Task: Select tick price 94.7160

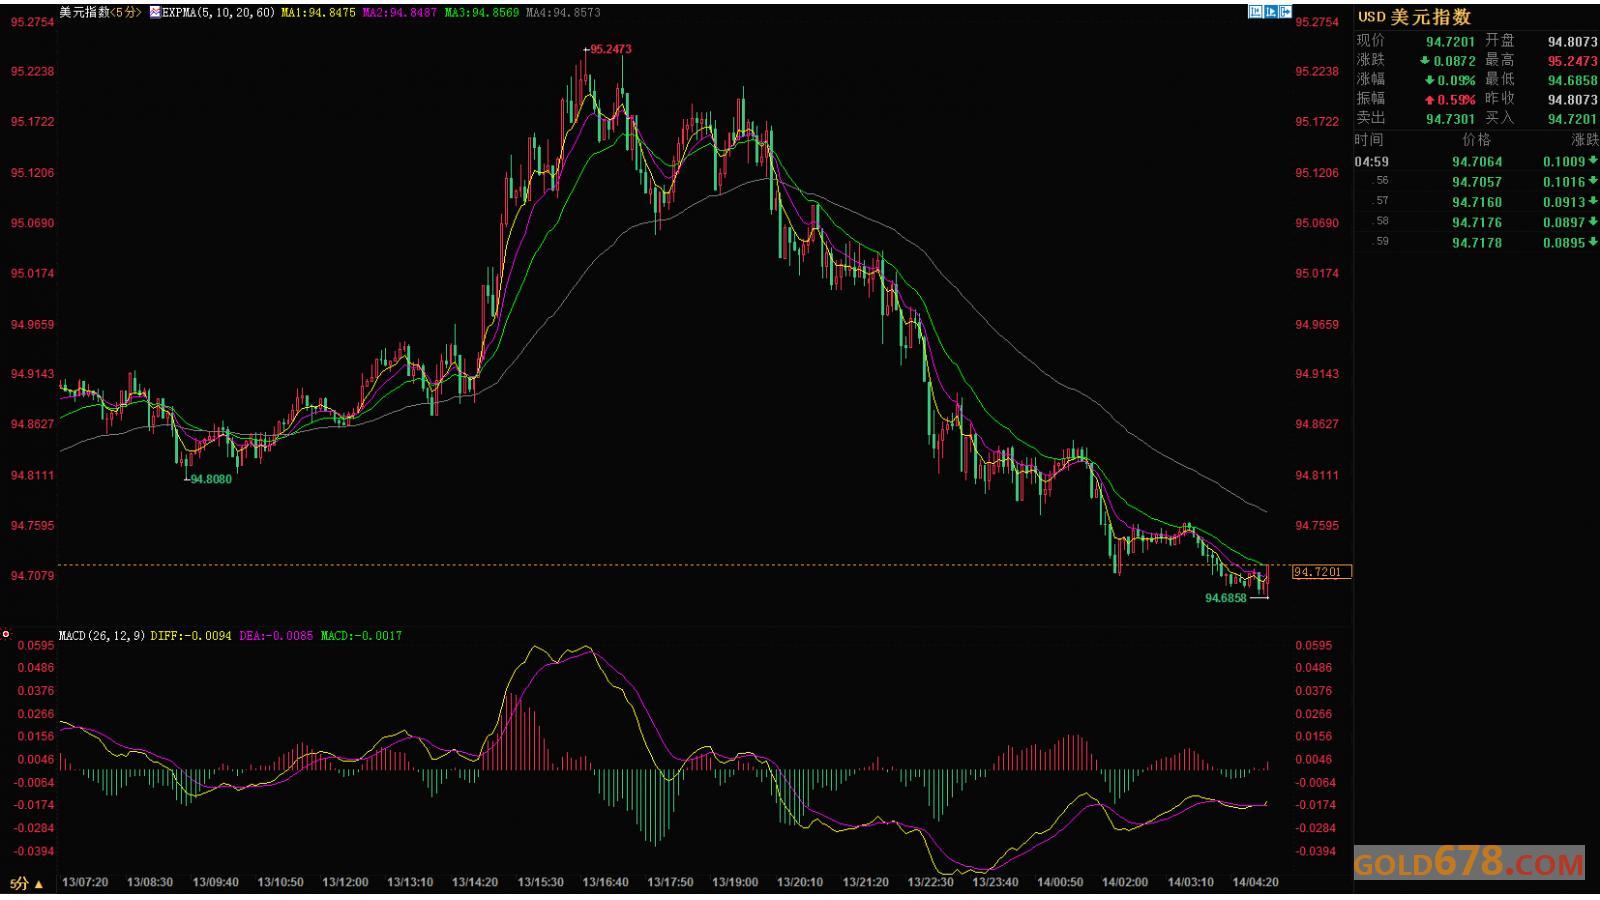Action: [1477, 202]
